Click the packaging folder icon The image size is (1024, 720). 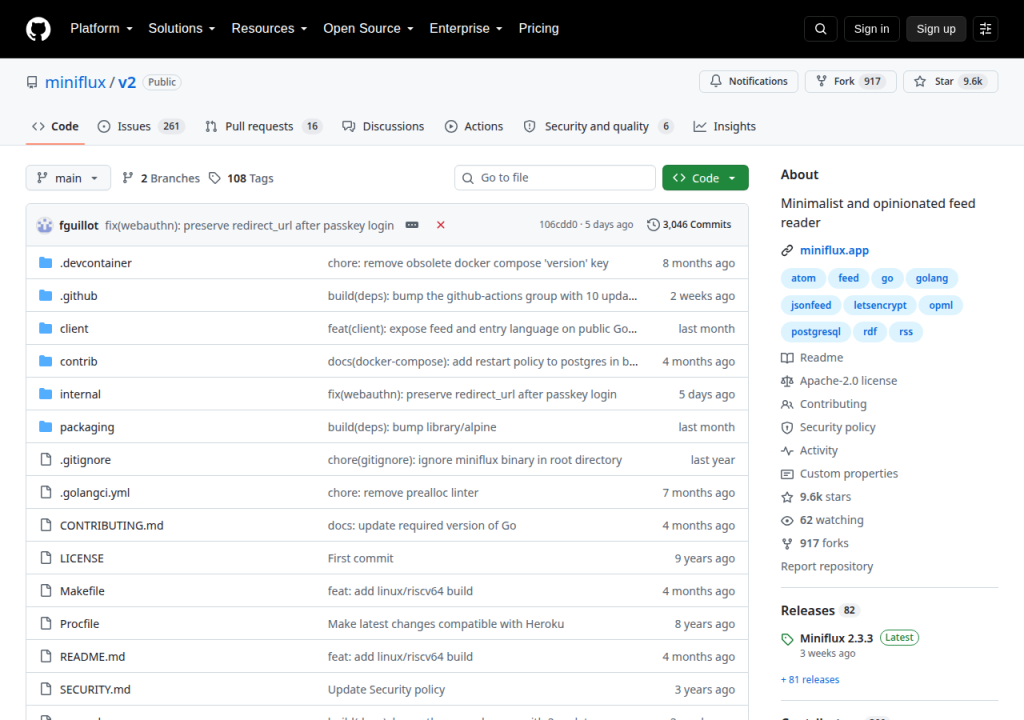coord(45,427)
